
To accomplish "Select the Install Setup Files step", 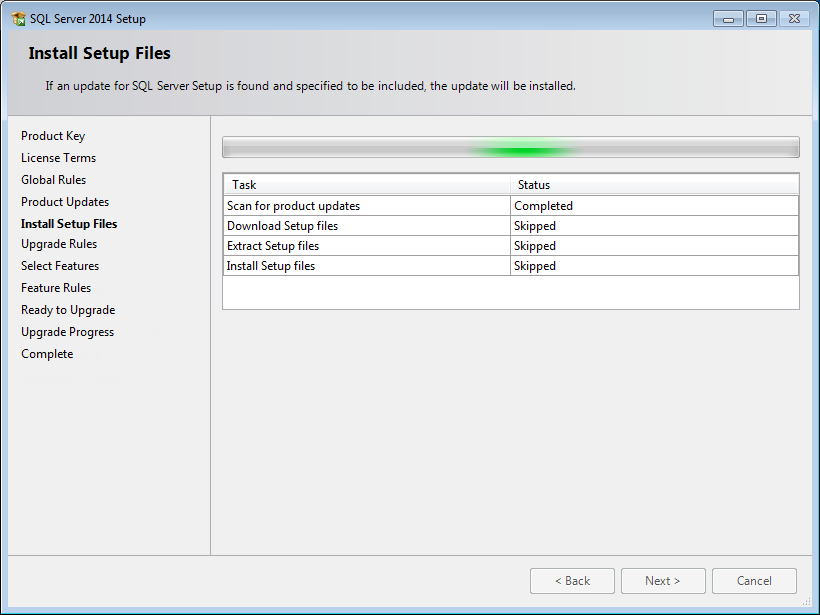I will point(69,224).
